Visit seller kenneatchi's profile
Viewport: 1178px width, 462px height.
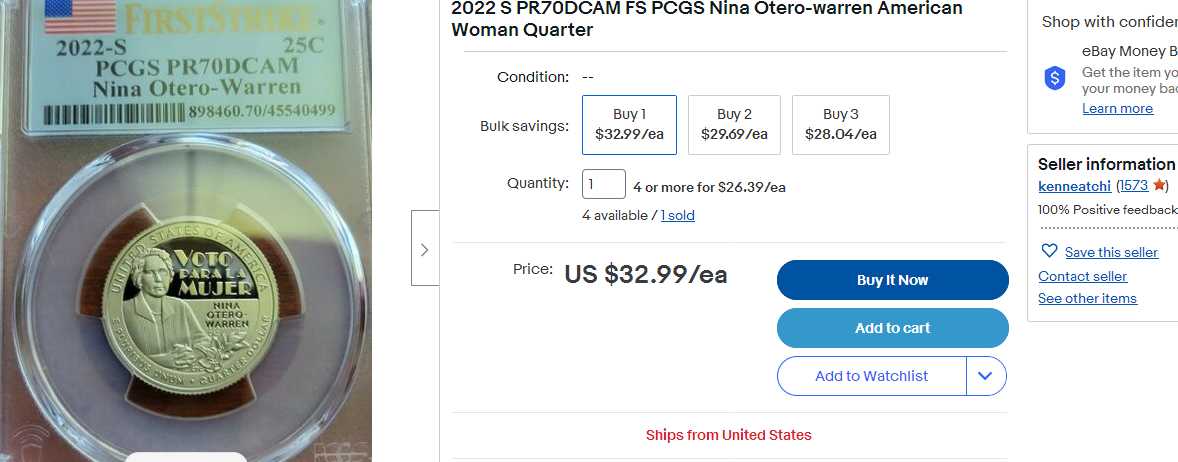coord(1074,186)
